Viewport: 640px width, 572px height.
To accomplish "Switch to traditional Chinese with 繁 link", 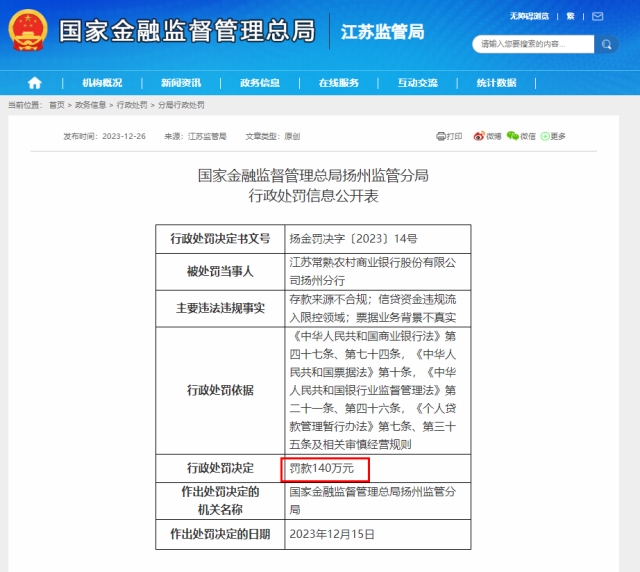I will pos(570,16).
